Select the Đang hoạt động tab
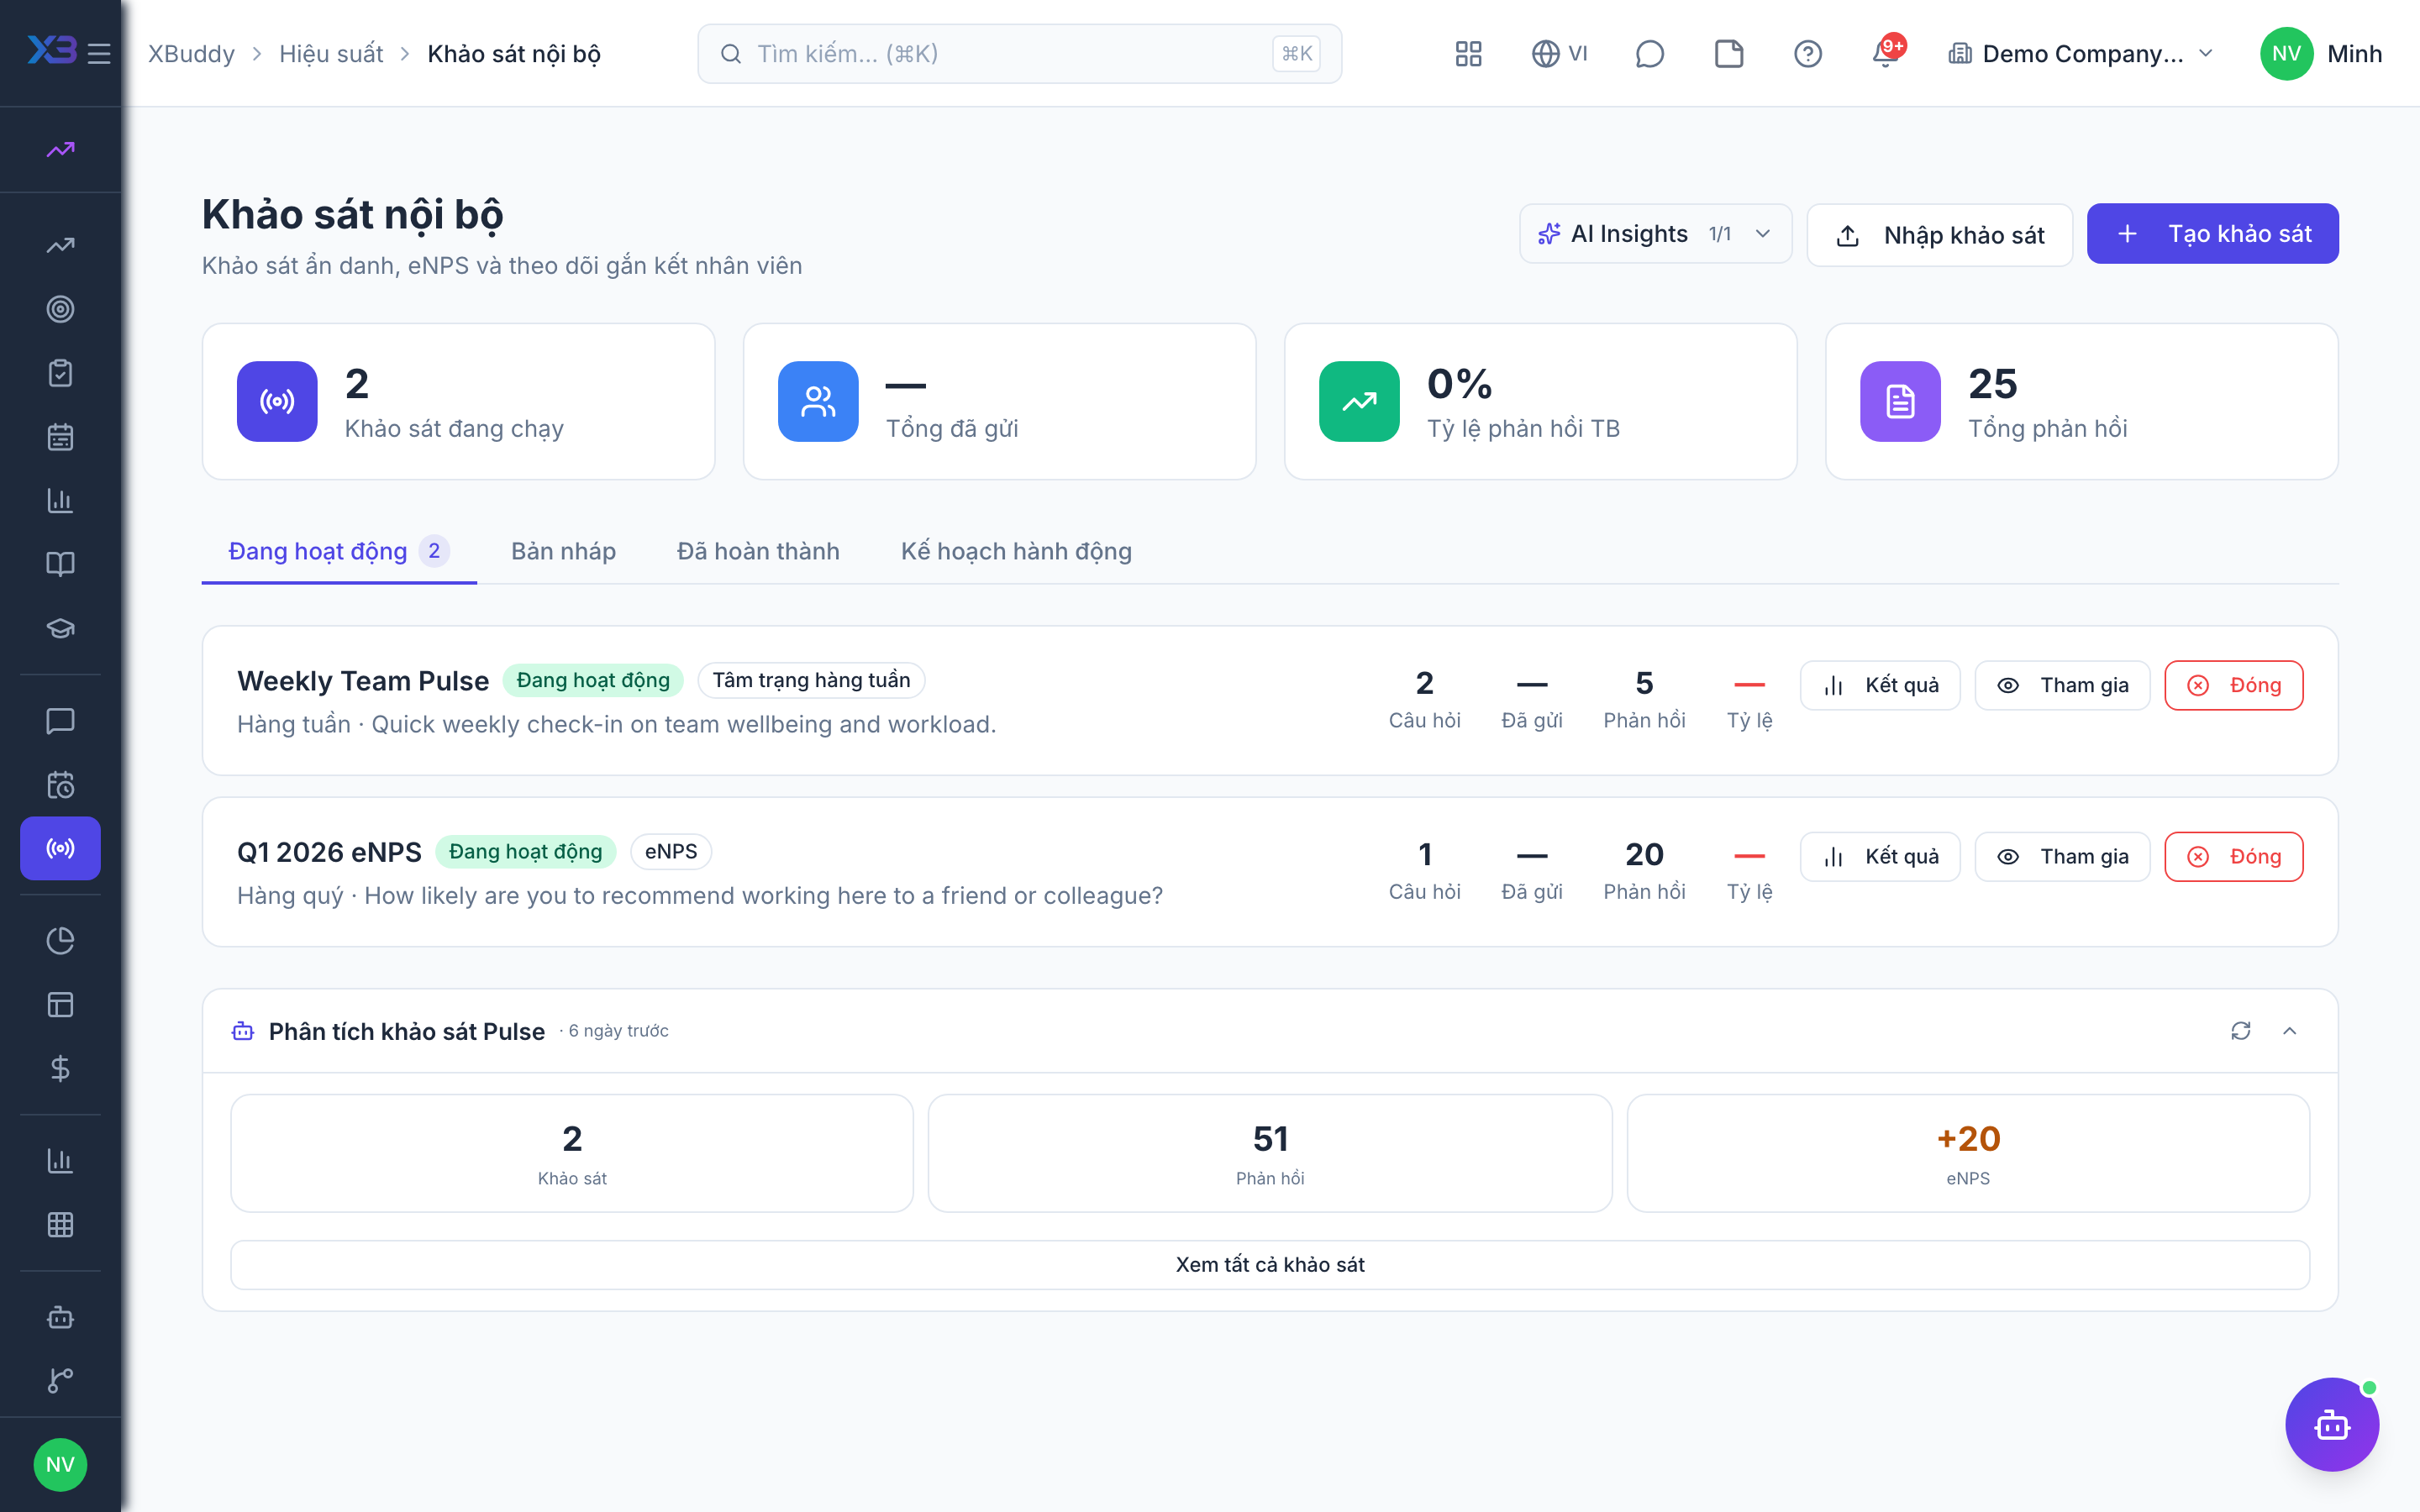 tap(339, 551)
